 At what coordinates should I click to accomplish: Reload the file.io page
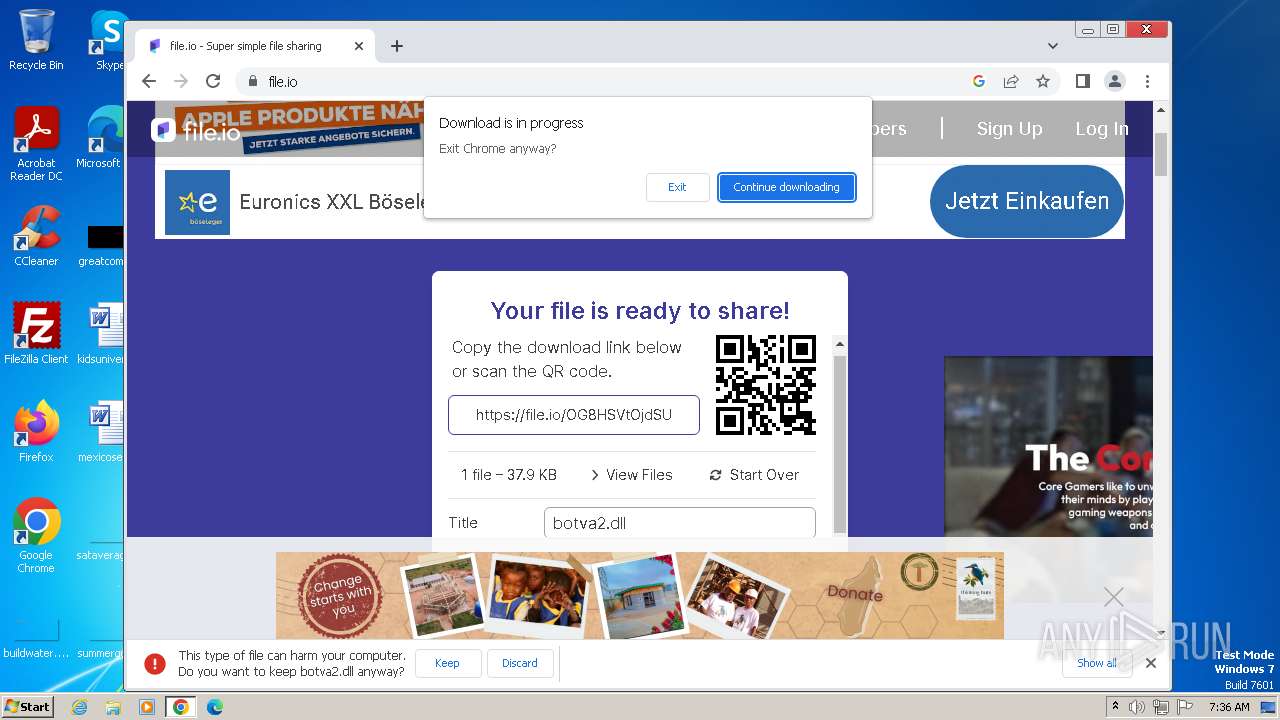pyautogui.click(x=213, y=81)
